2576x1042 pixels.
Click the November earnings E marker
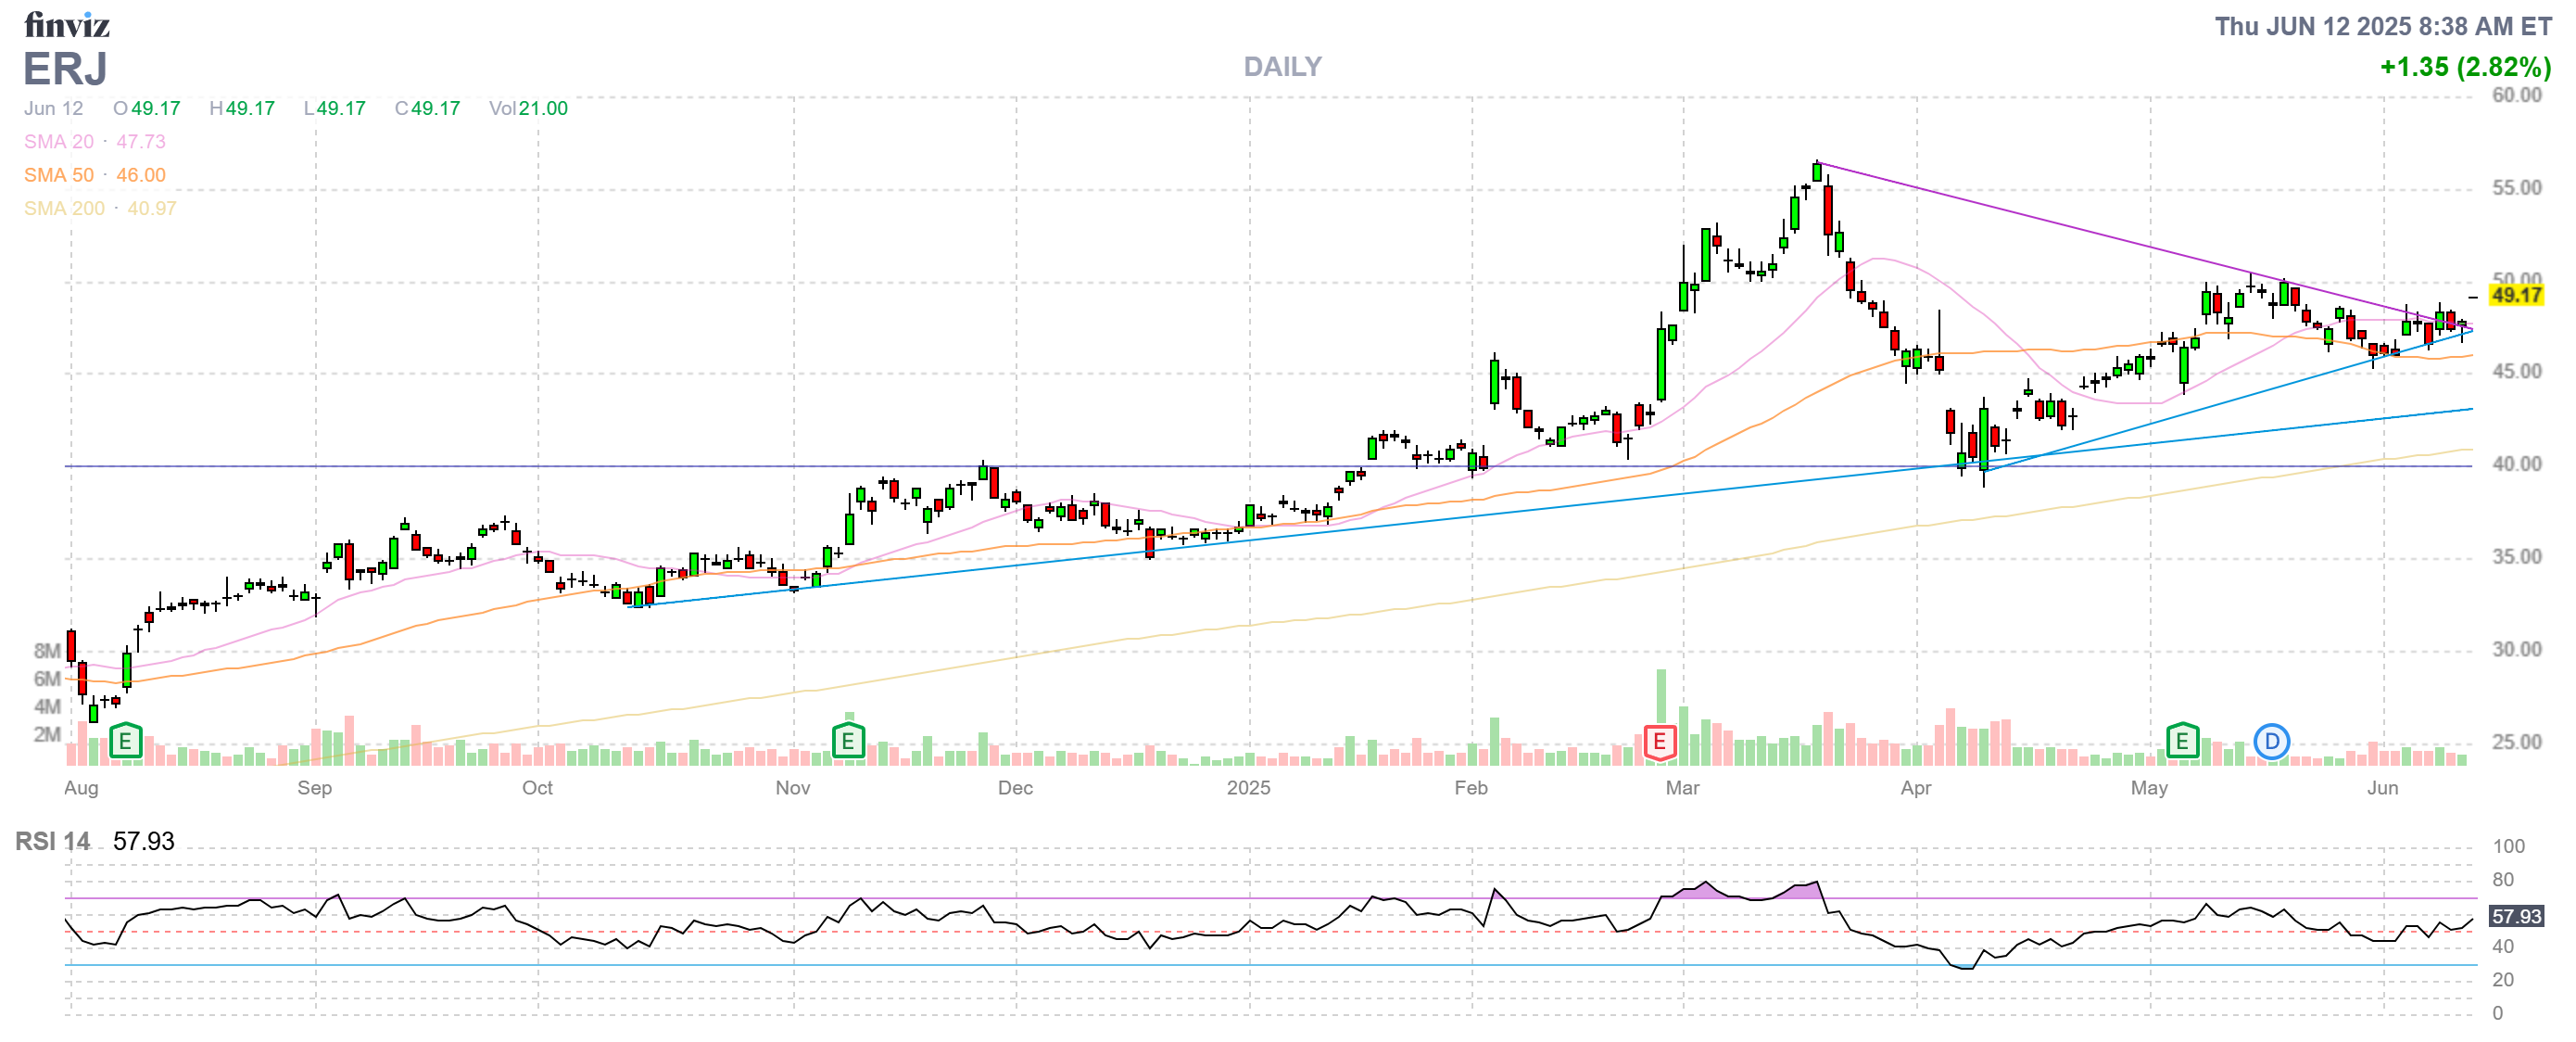click(847, 742)
